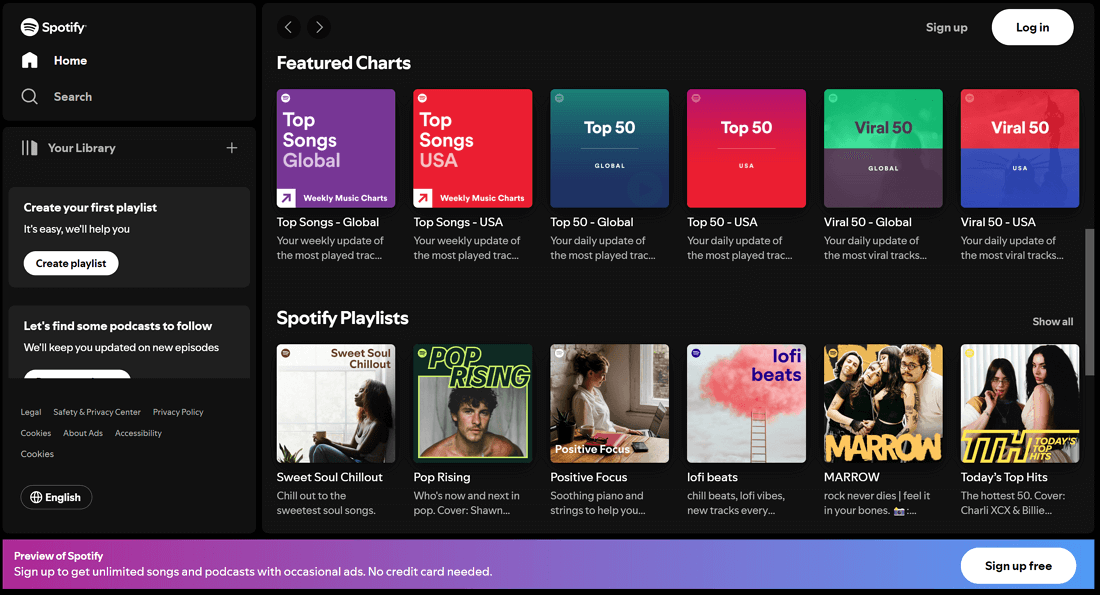Click the main content vertical scrollbar
Image resolution: width=1100 pixels, height=595 pixels.
point(1089,302)
